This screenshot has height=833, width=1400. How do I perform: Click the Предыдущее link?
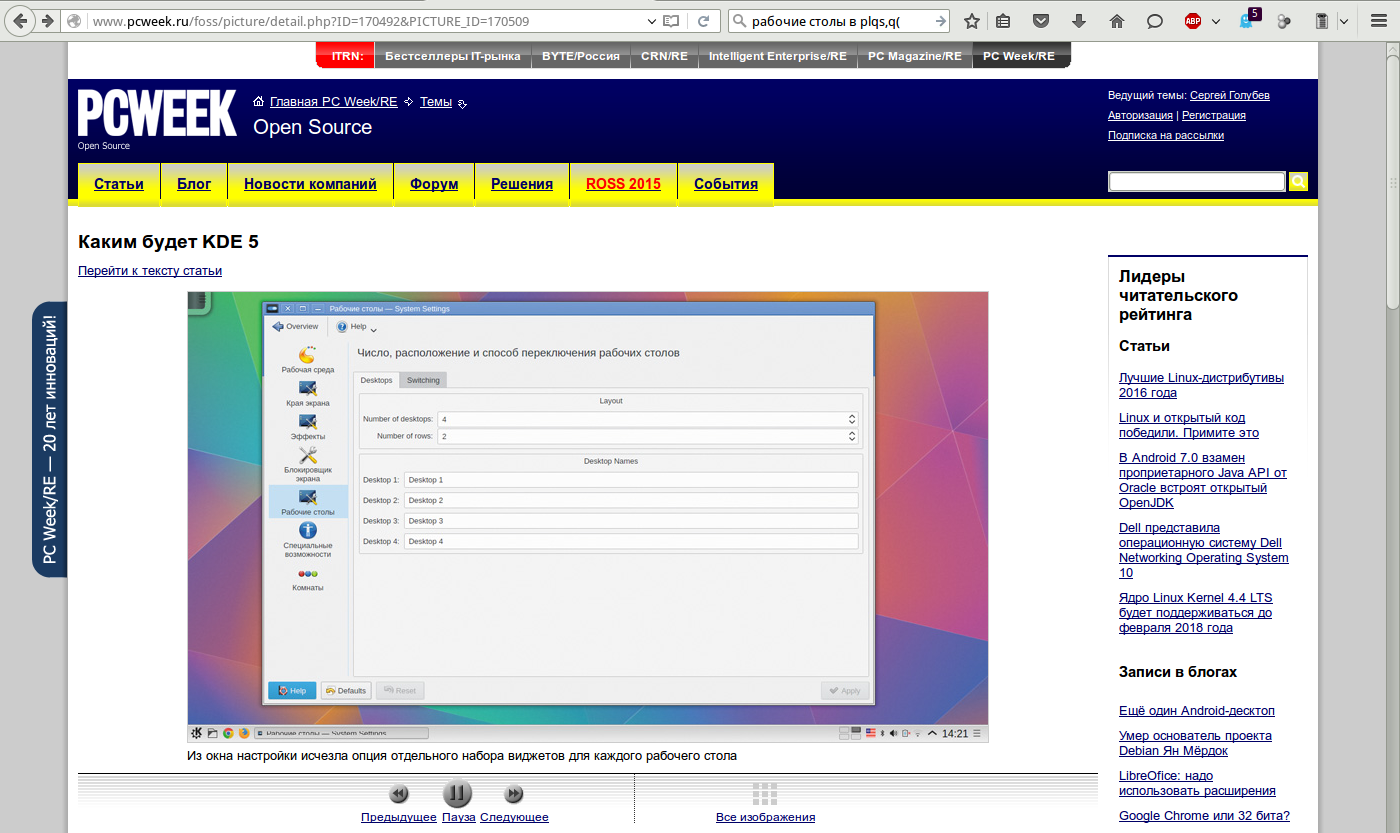(399, 817)
